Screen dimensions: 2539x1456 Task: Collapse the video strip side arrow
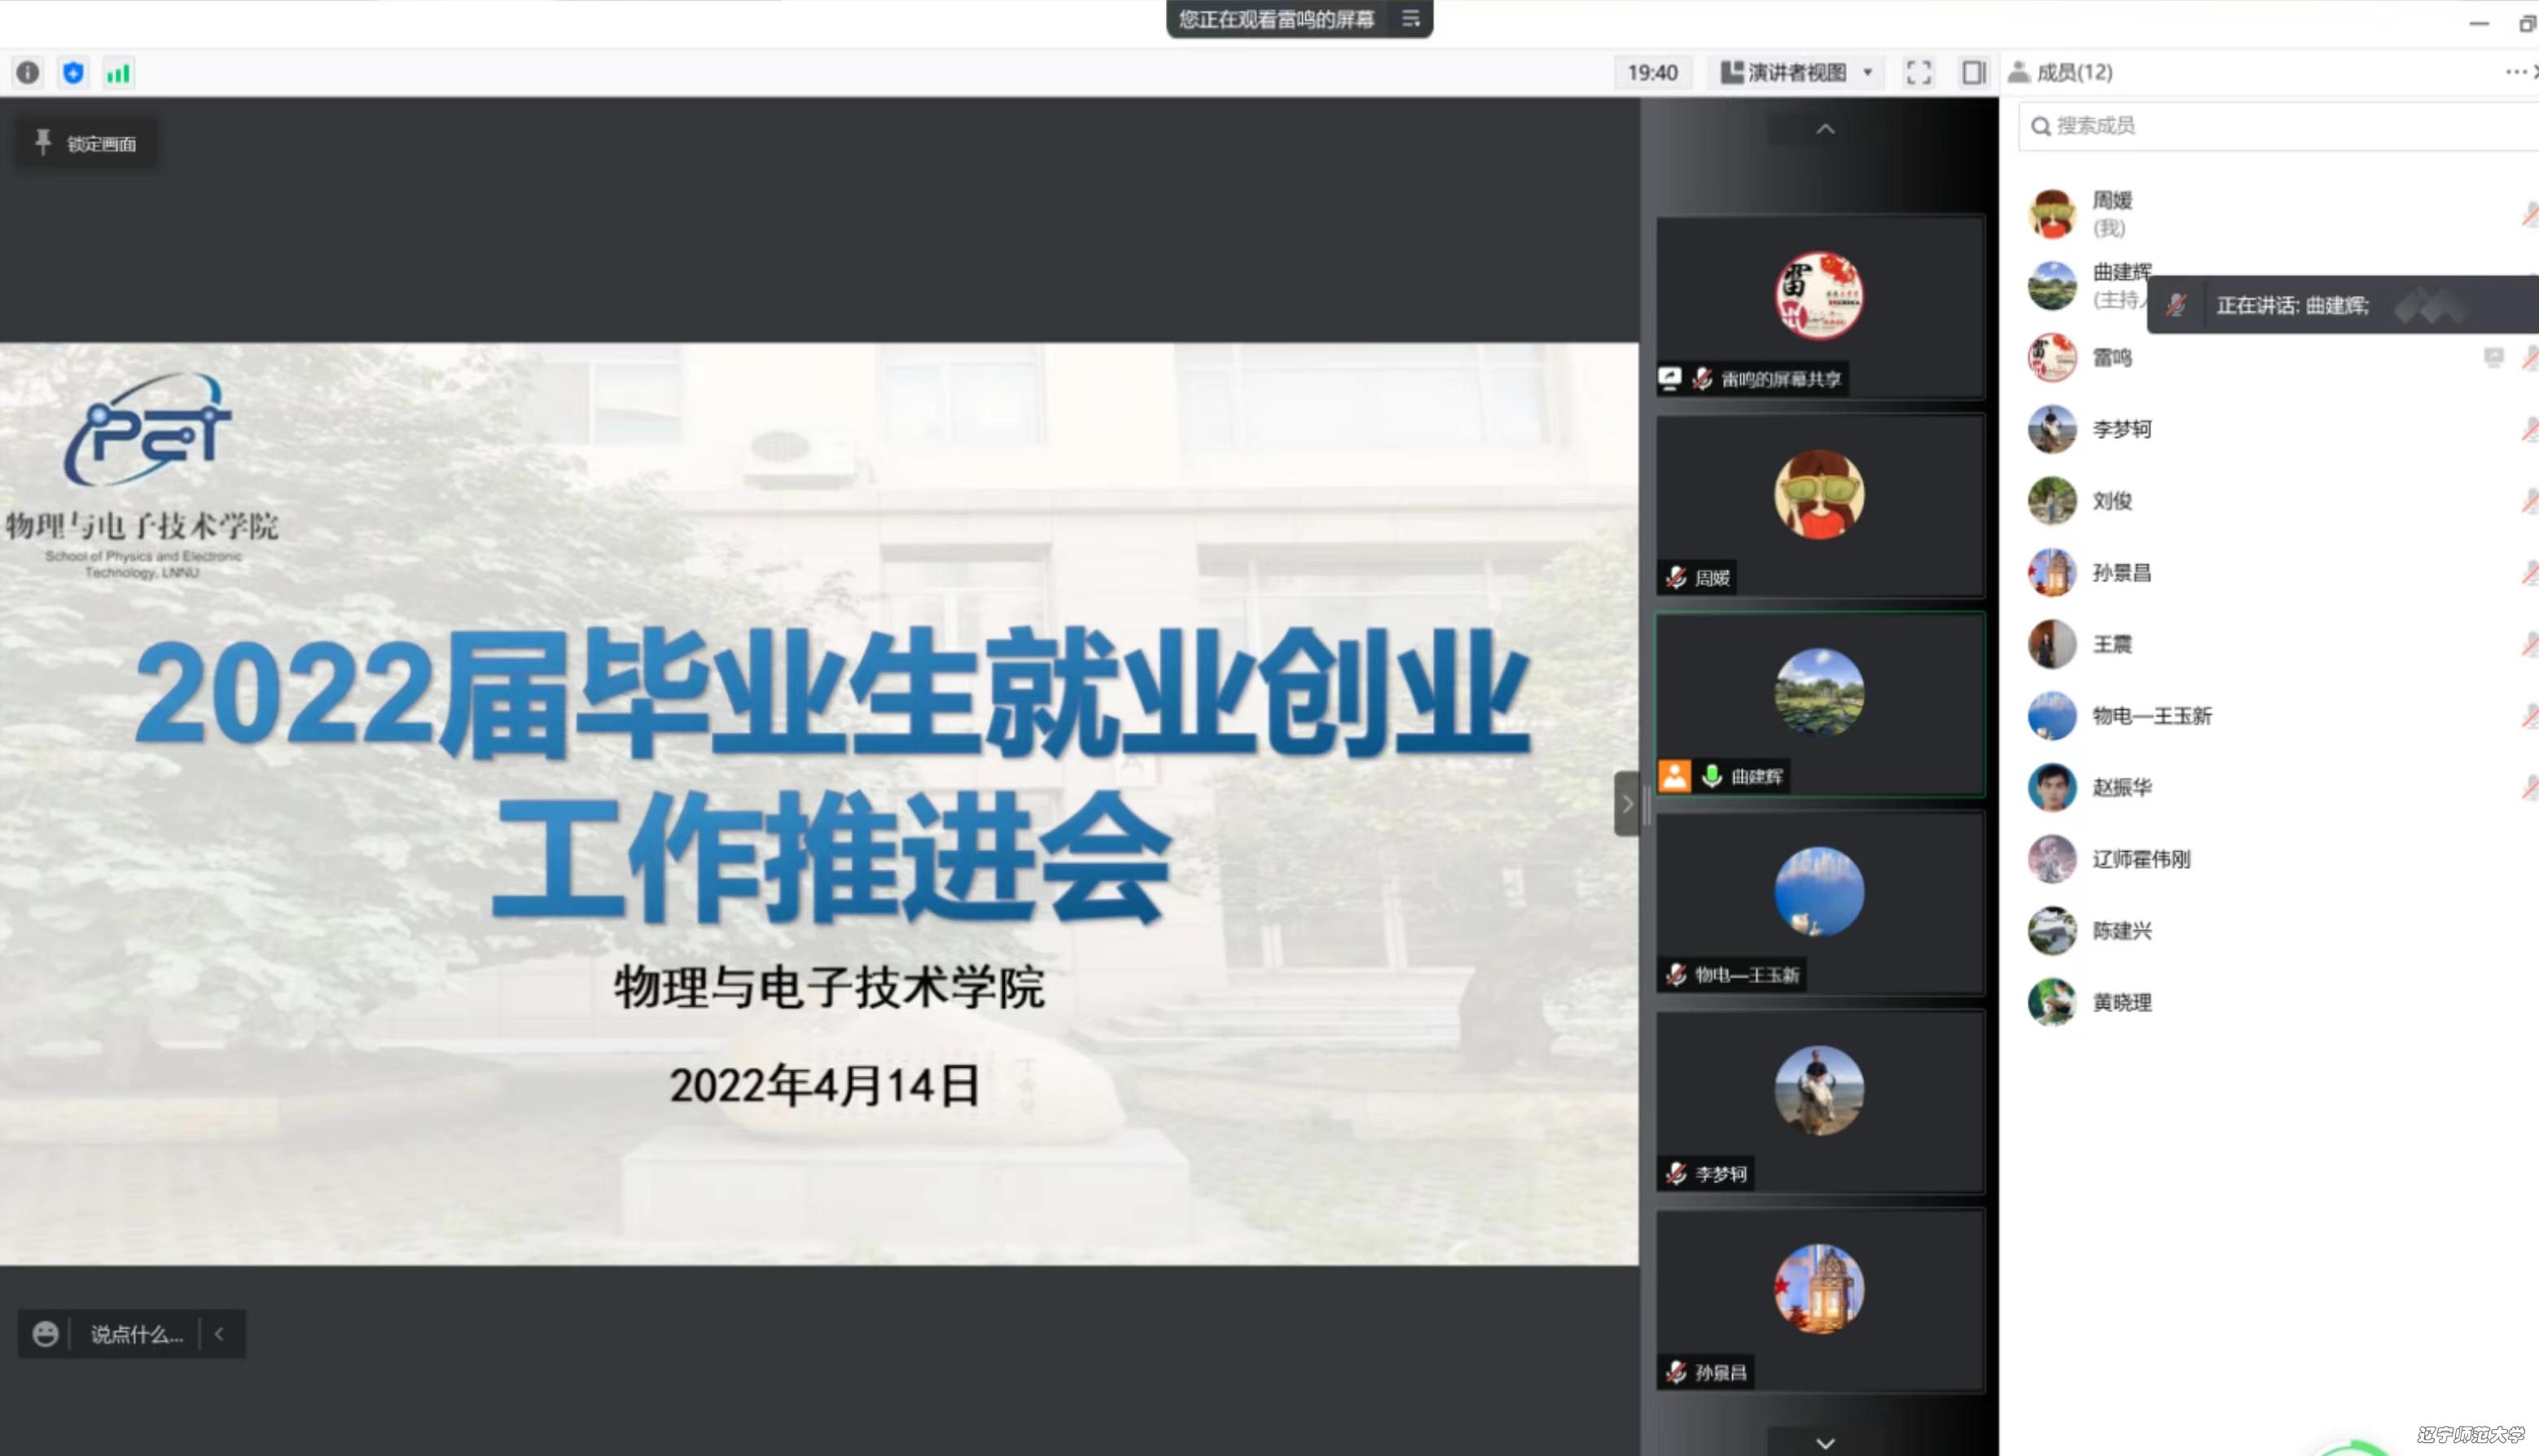coord(1627,803)
